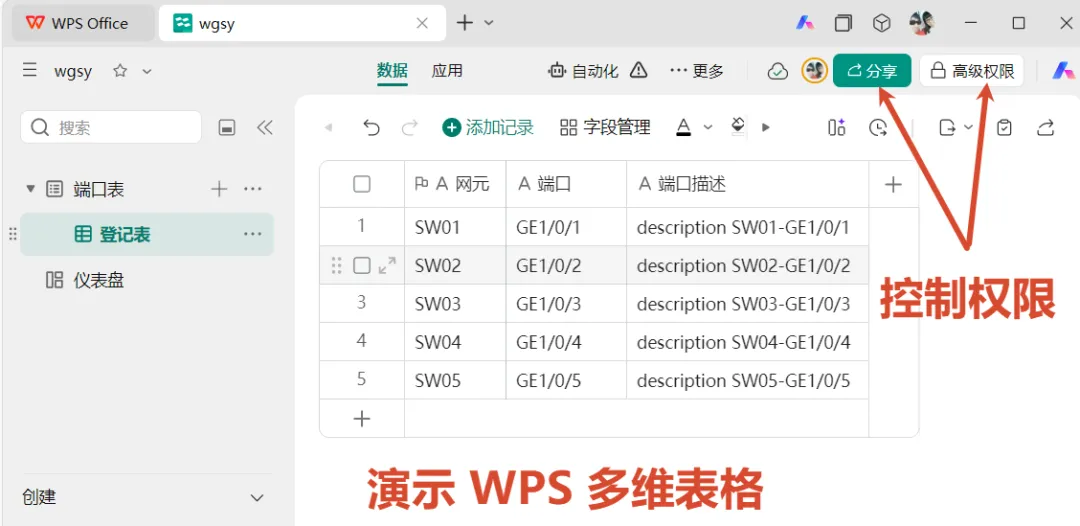Undo the last action
Image resolution: width=1080 pixels, height=526 pixels.
(371, 127)
